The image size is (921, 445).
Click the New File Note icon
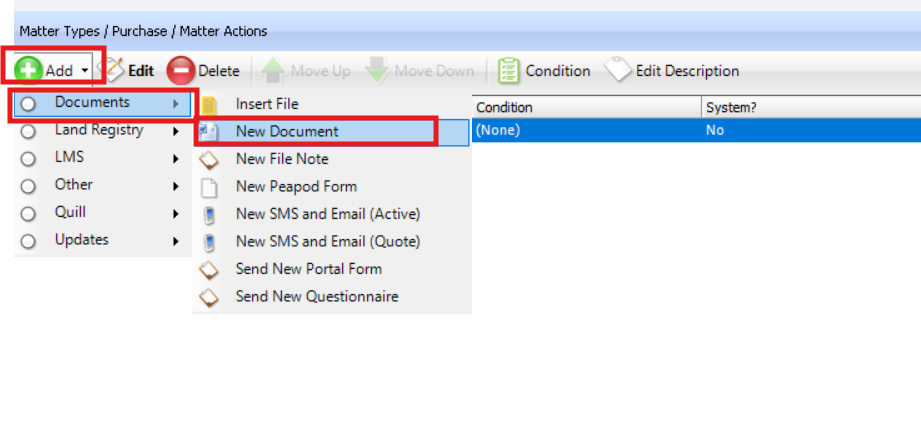(209, 159)
